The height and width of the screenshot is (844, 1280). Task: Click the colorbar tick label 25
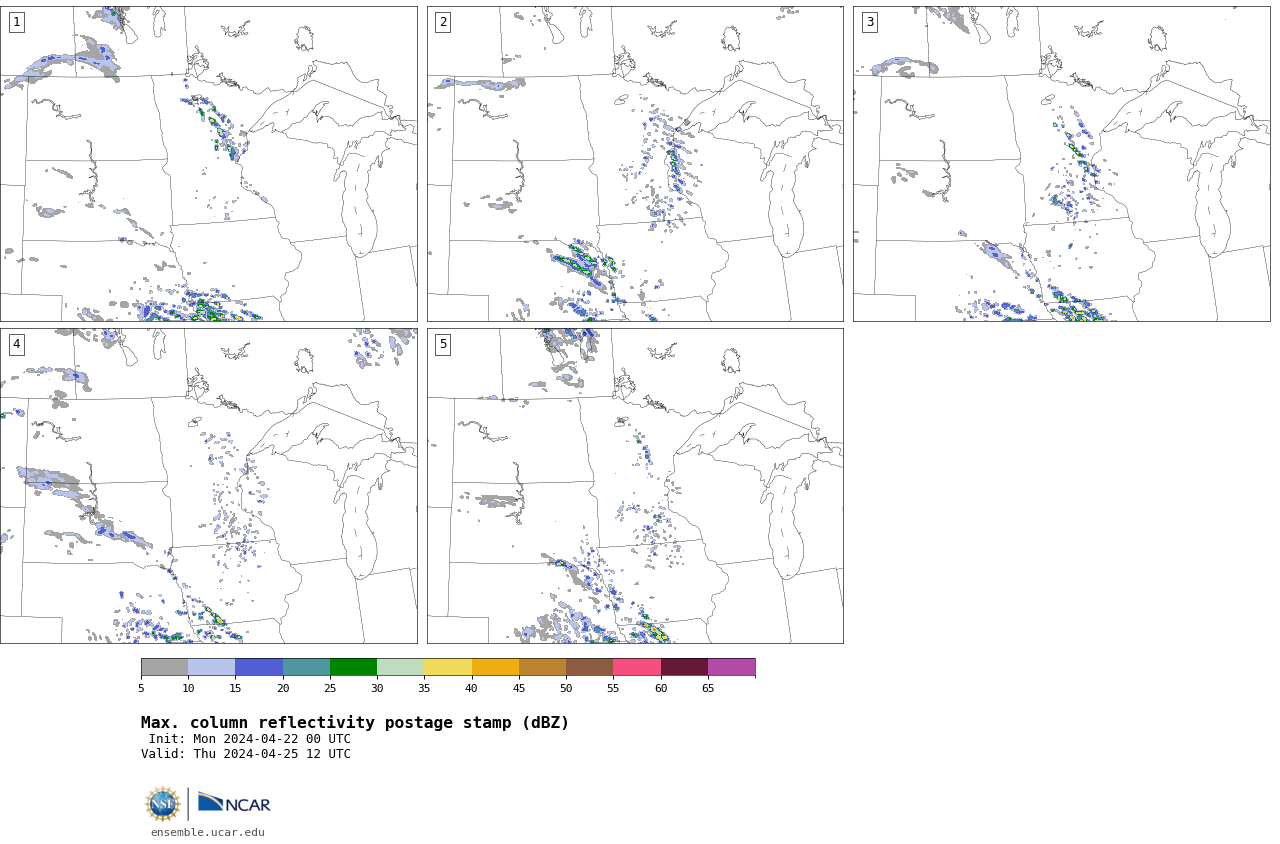tap(330, 688)
